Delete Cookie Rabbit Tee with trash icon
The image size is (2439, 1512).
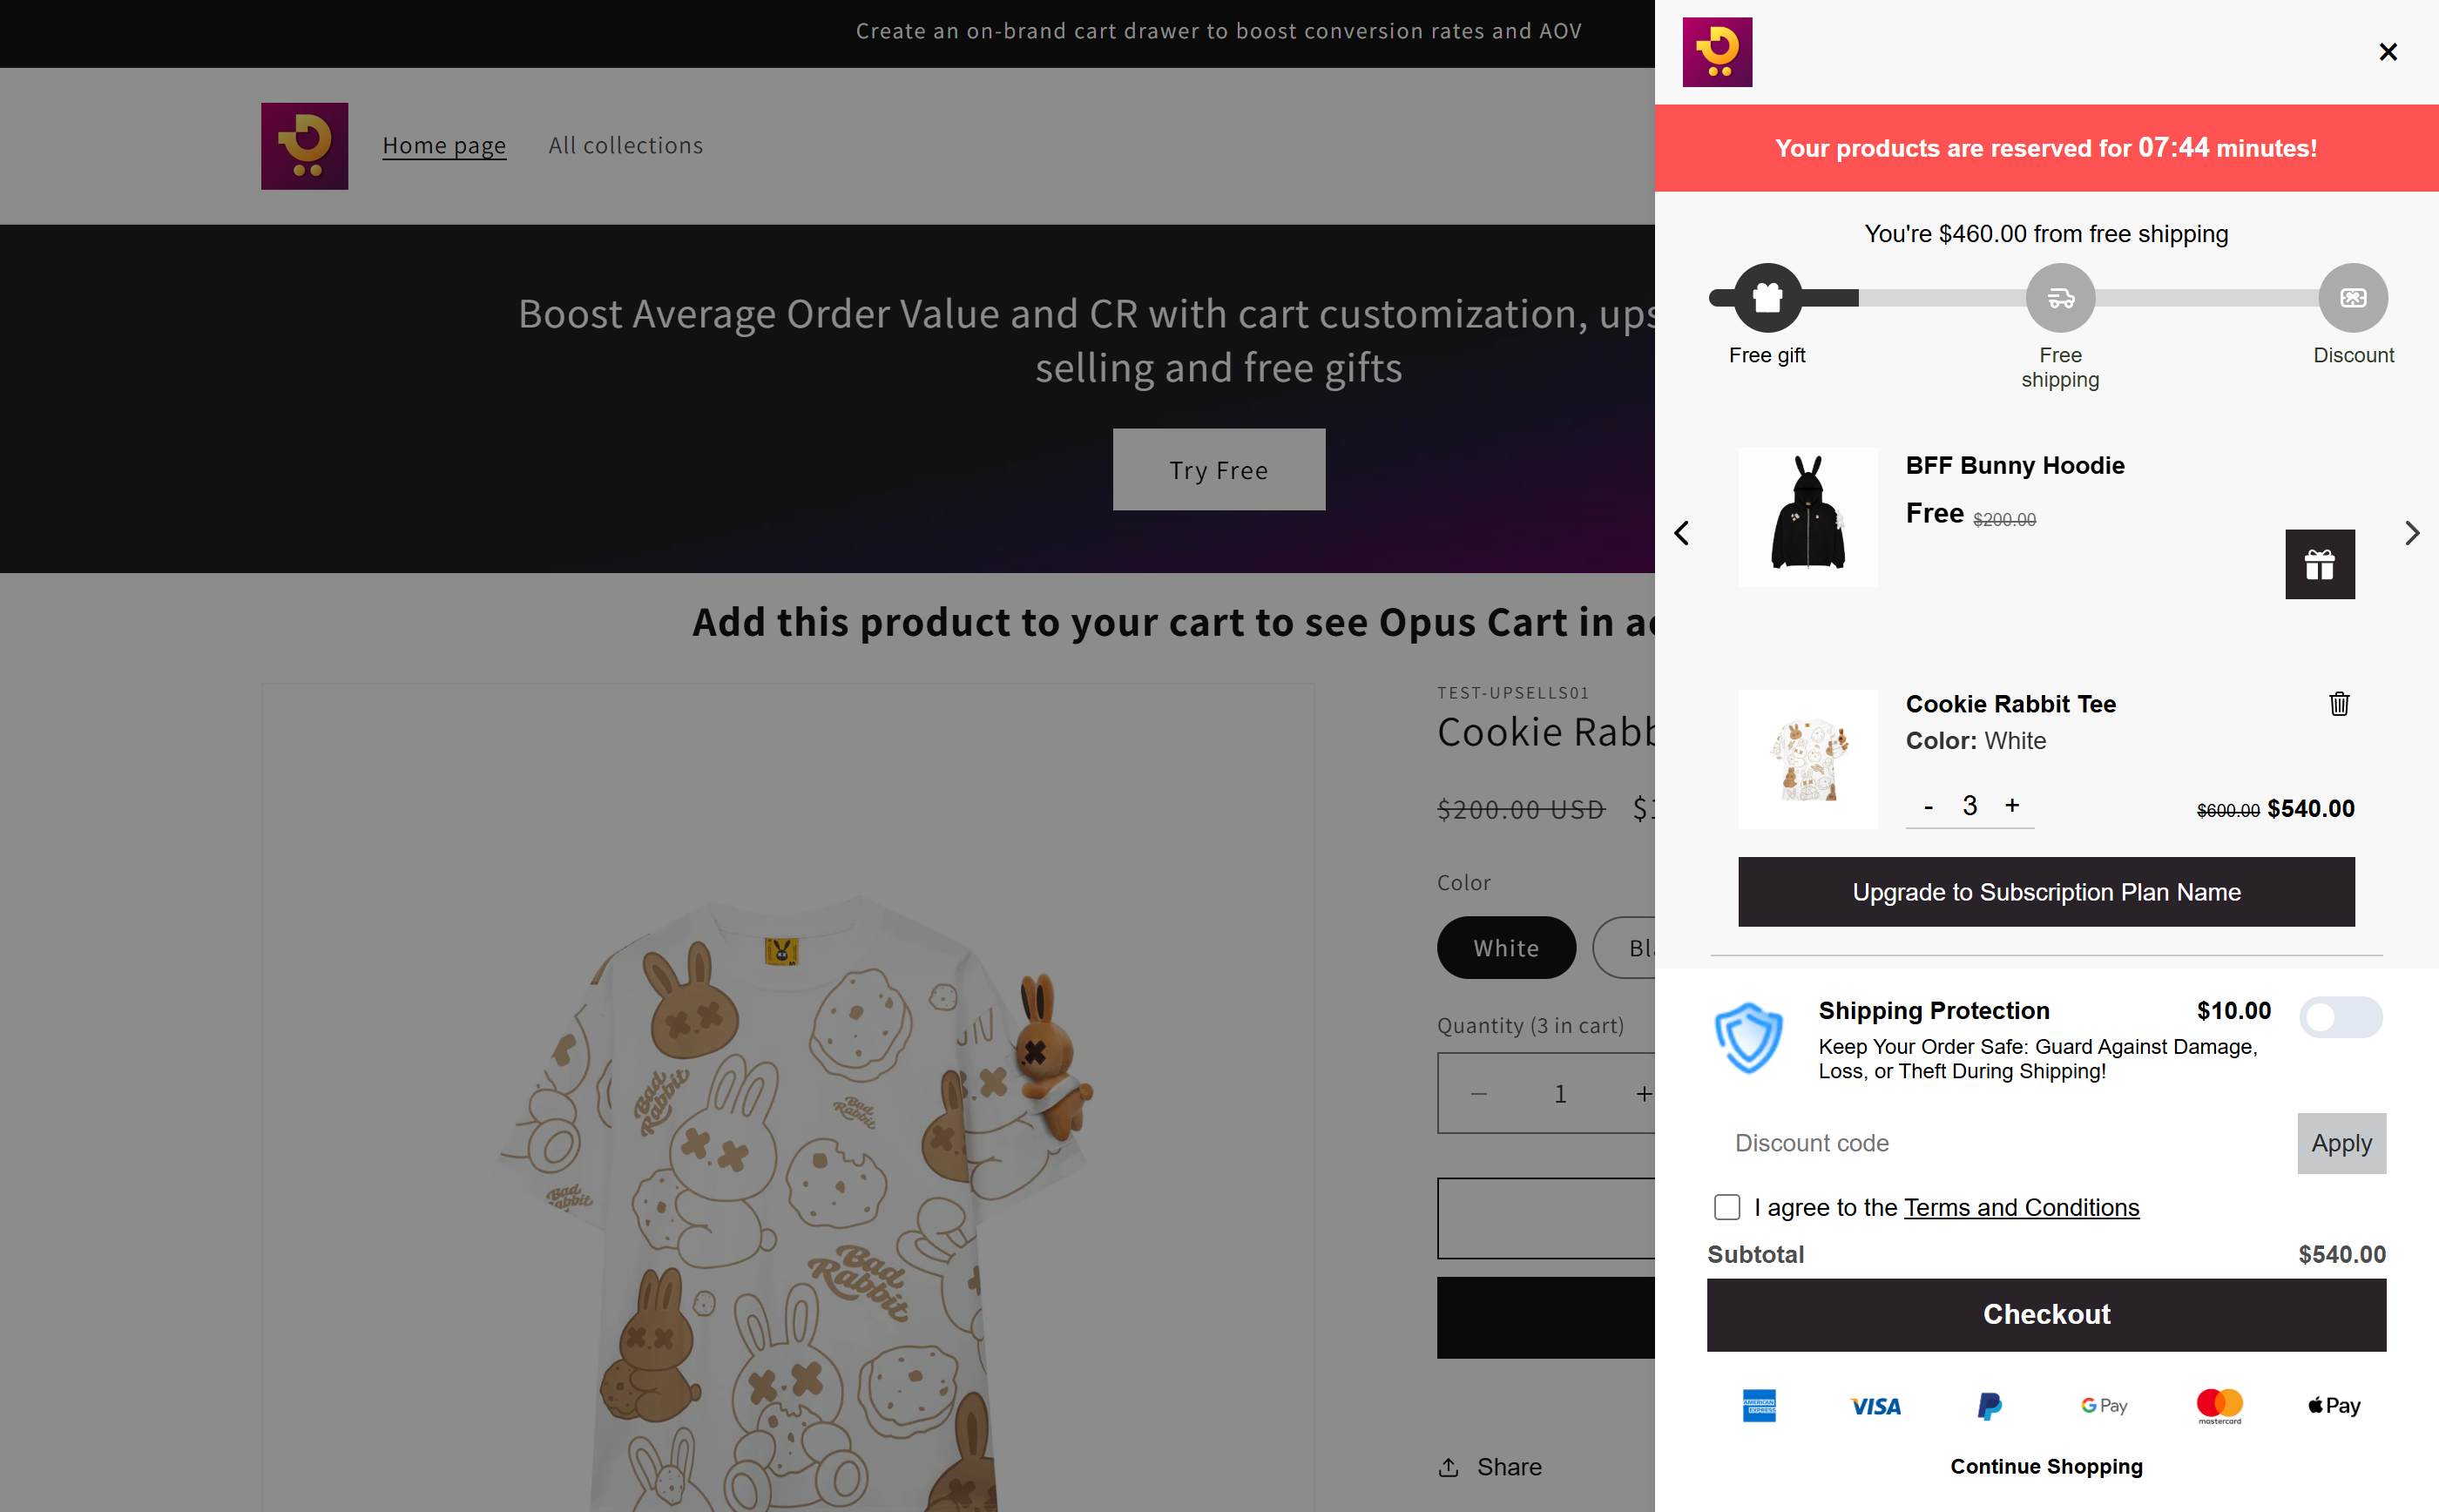click(x=2339, y=704)
